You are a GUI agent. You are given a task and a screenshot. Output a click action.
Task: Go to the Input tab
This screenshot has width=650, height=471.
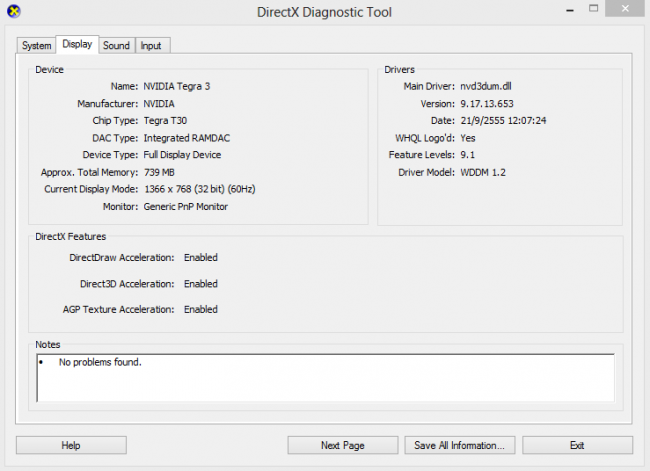point(151,46)
